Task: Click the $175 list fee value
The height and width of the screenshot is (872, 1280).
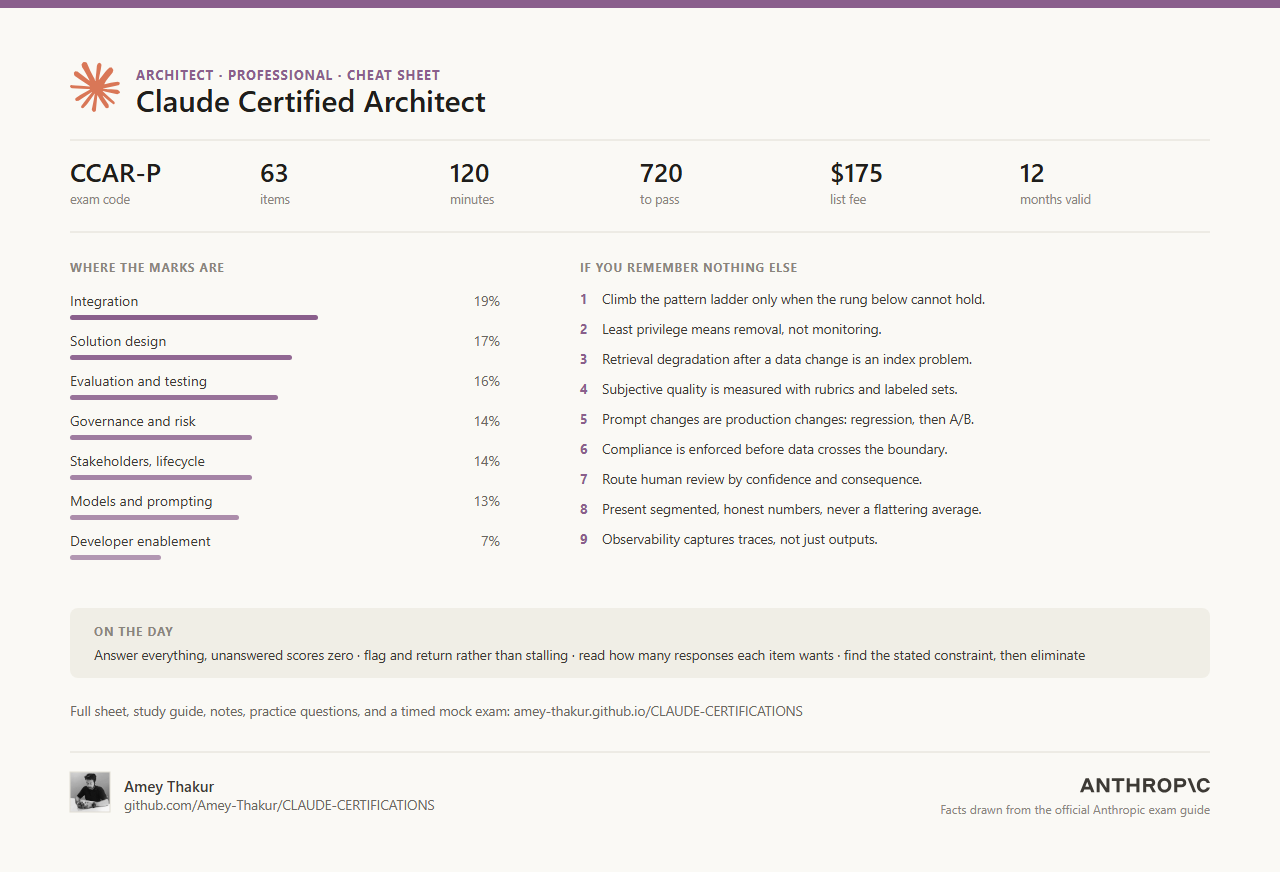Action: pos(856,173)
